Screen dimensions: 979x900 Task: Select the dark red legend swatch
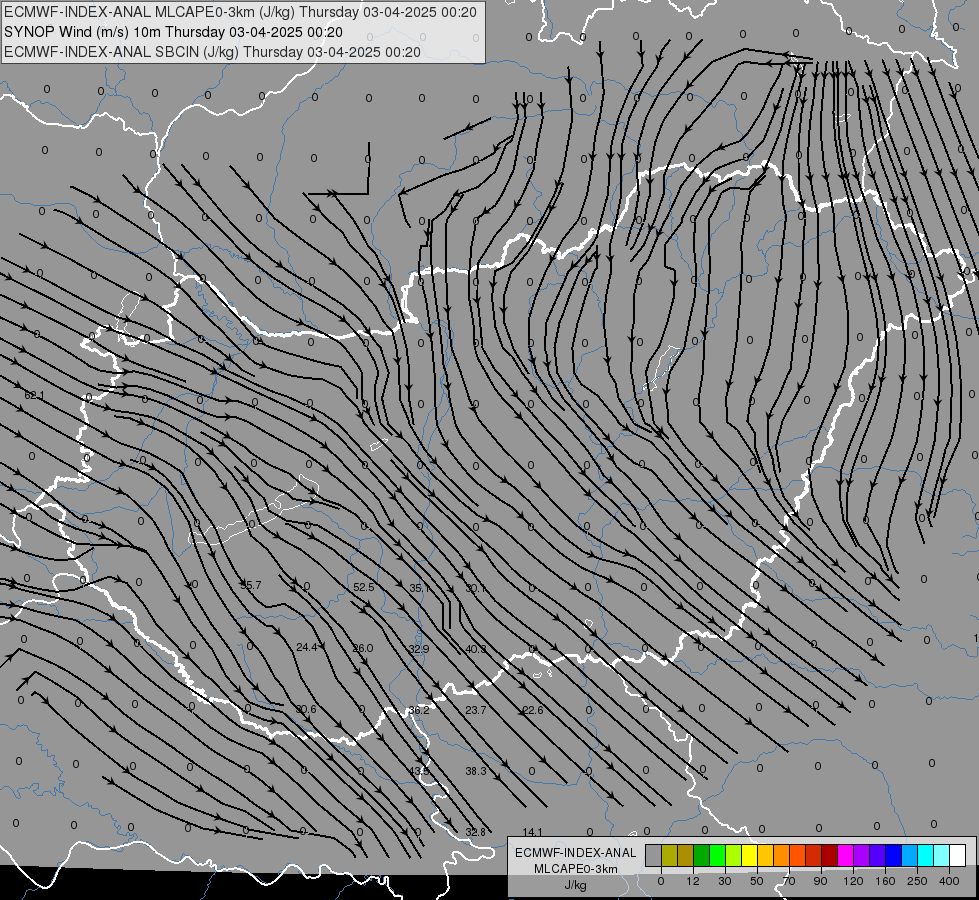tap(829, 855)
